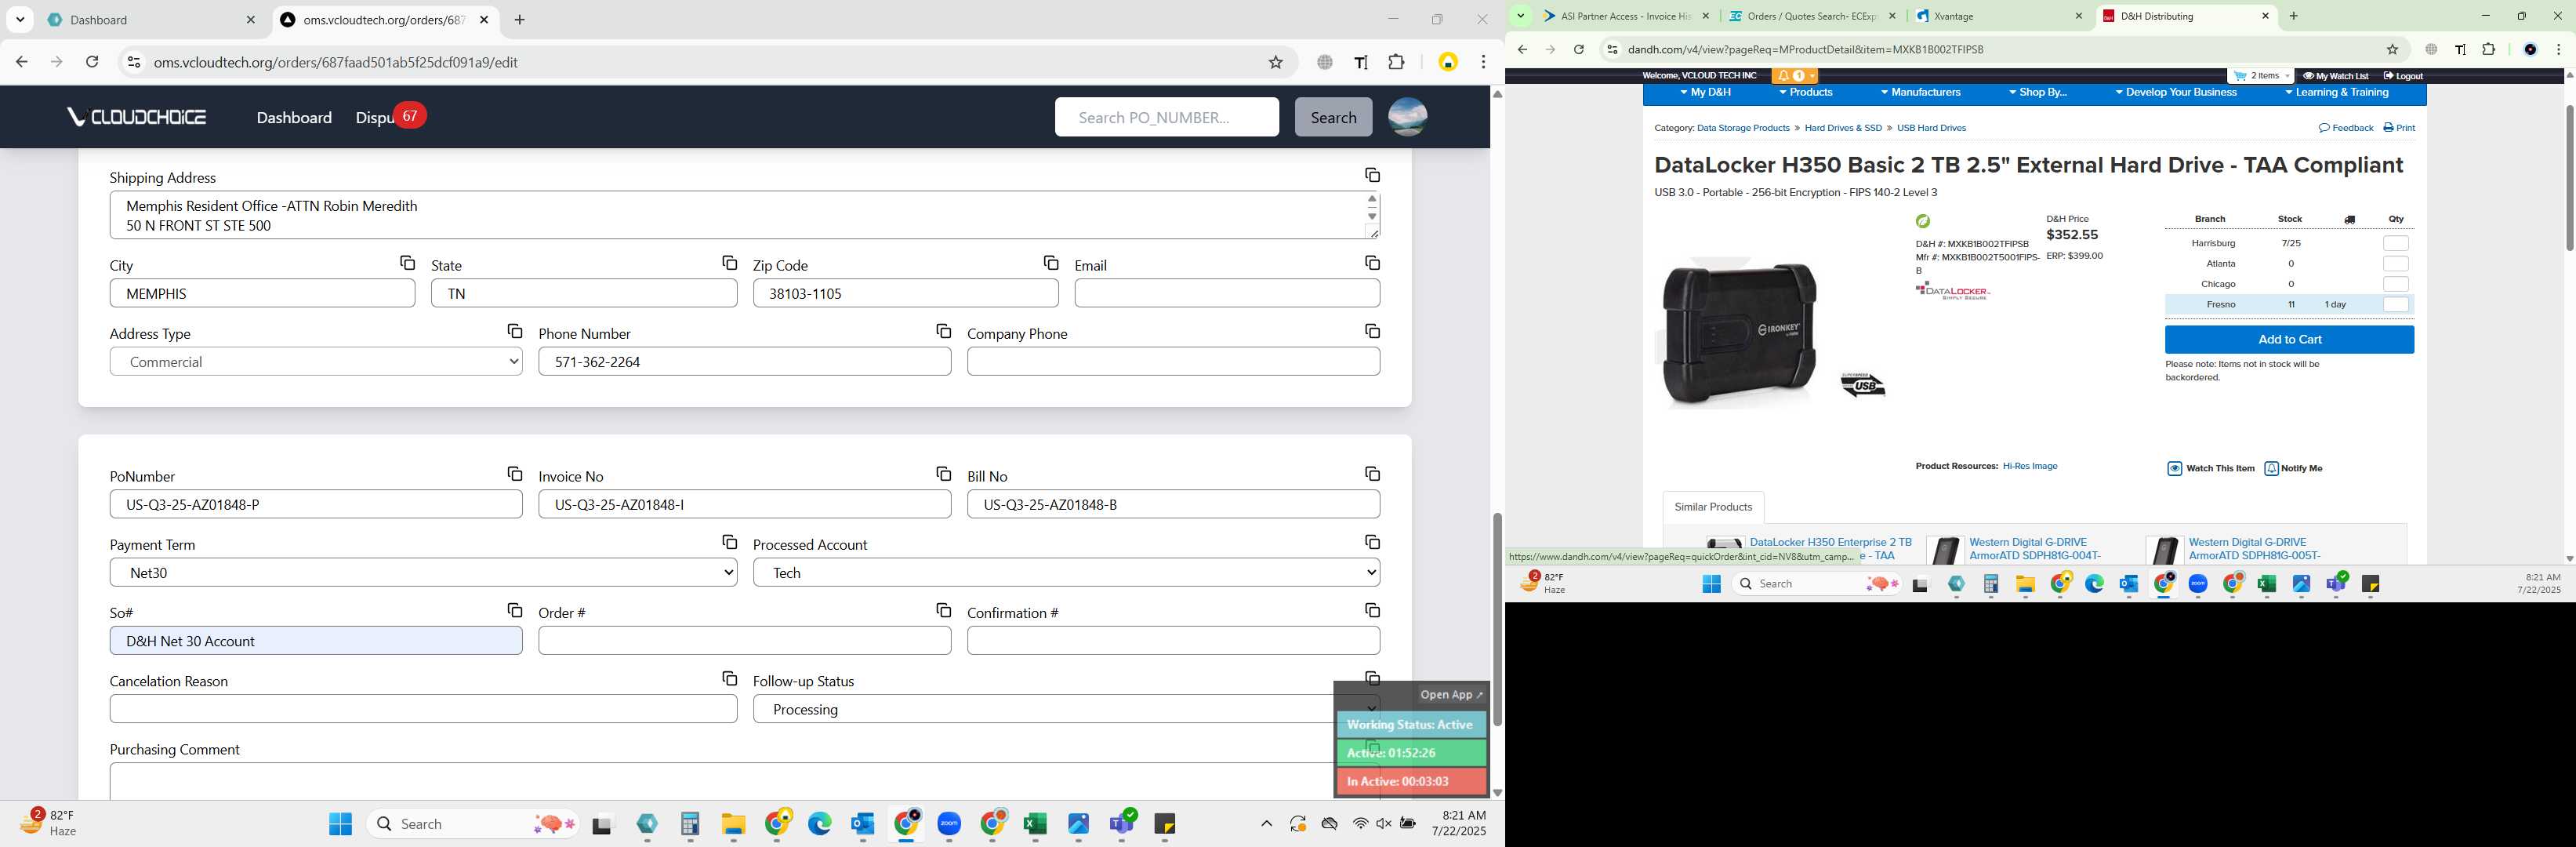
Task: Copy the Bill No field value
Action: [1372, 474]
